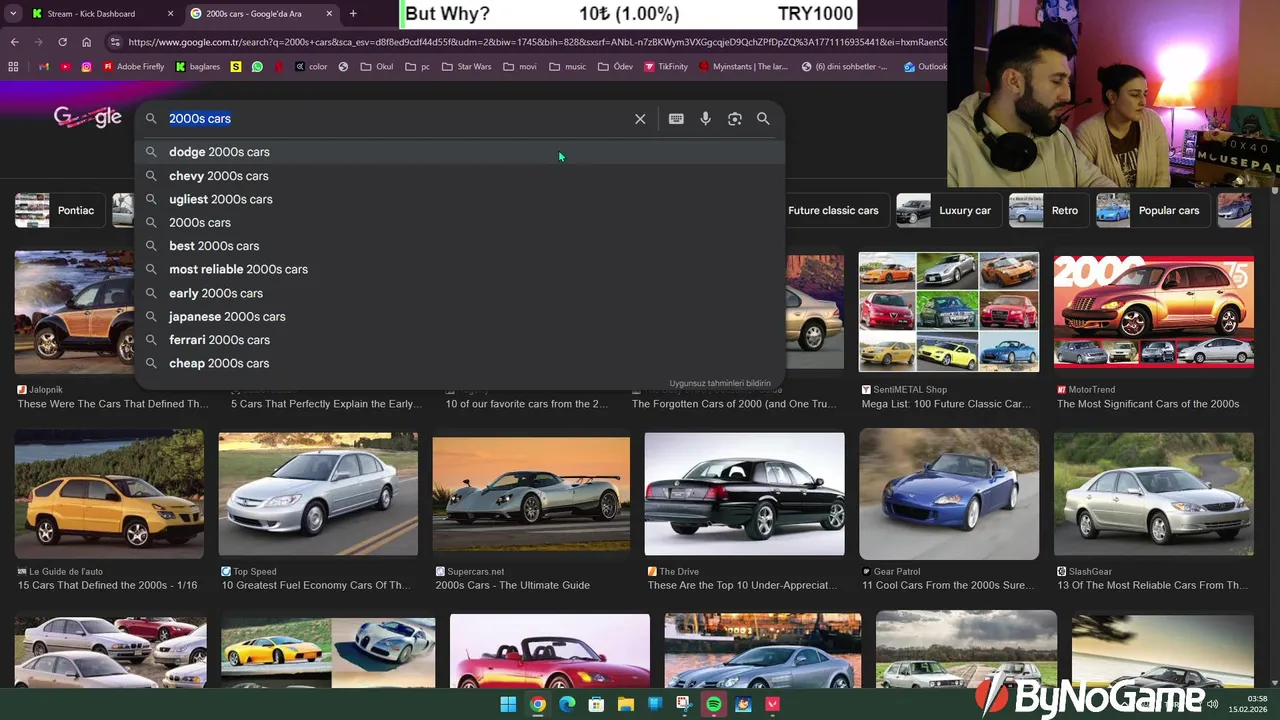The height and width of the screenshot is (720, 1280).
Task: Open the MotorTrend Most Significant Cars image
Action: (1153, 311)
